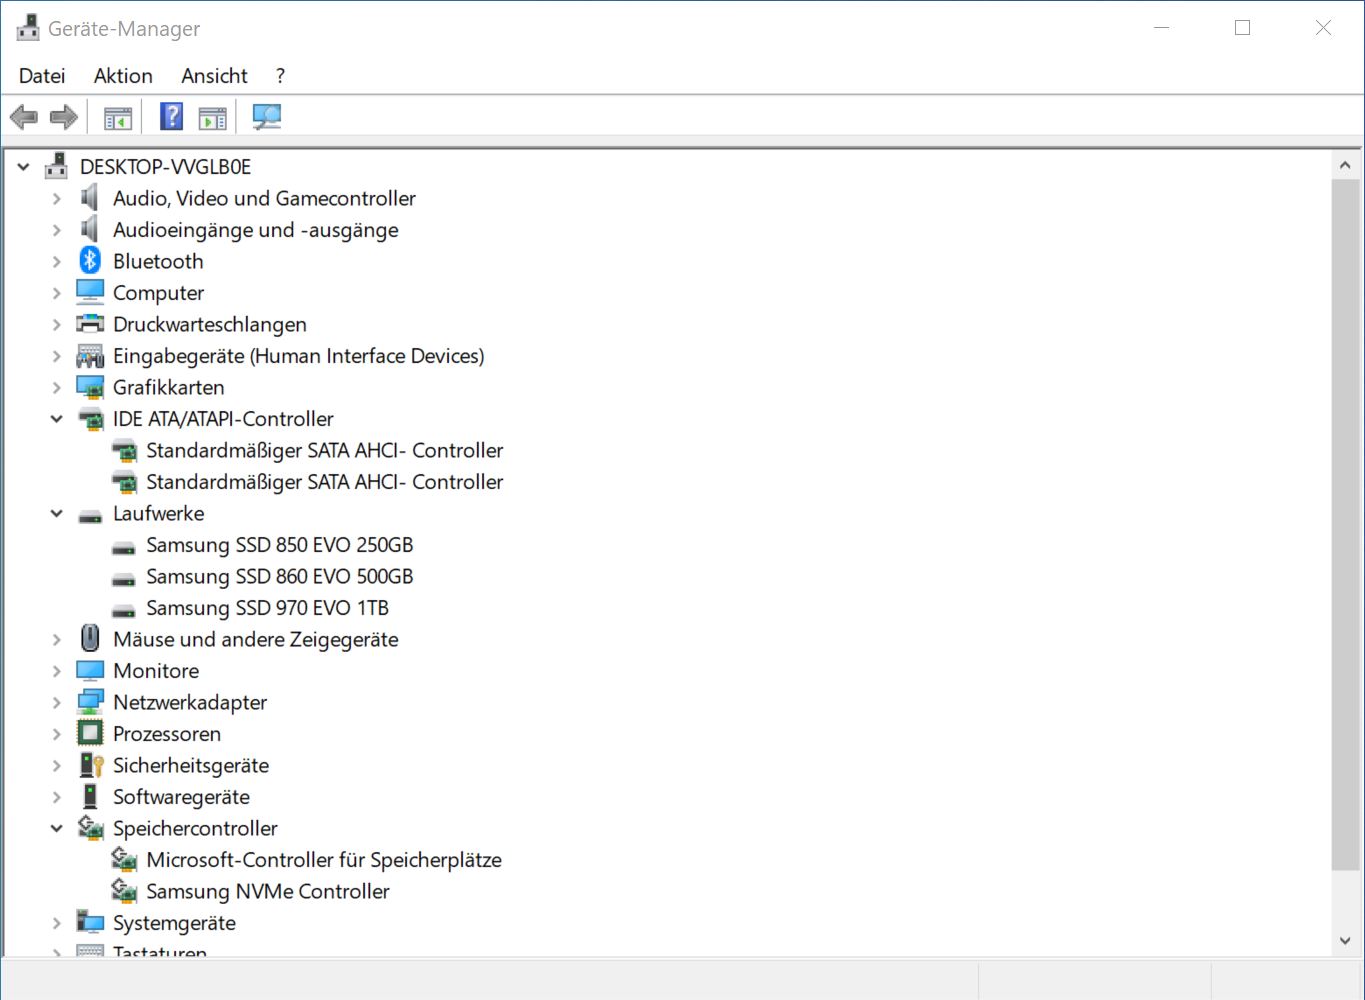1365x1000 pixels.
Task: Scan for hardware changes icon
Action: (x=265, y=117)
